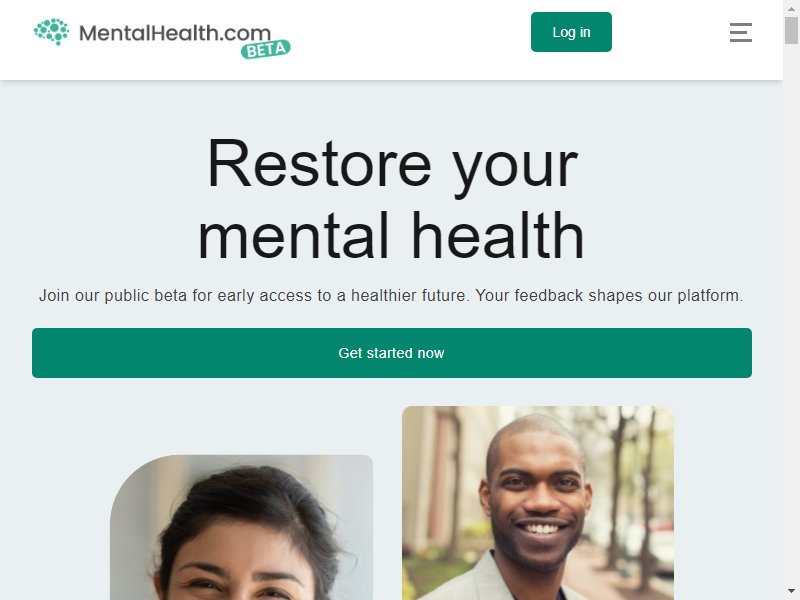Click the Get started now button
The height and width of the screenshot is (600, 800).
[391, 353]
